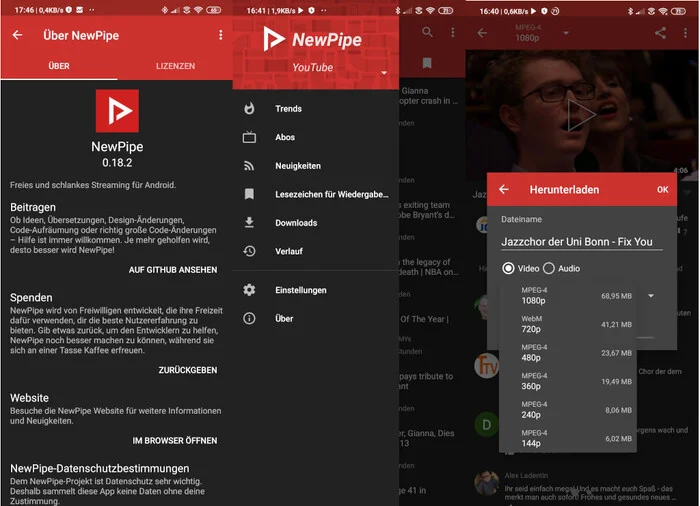Choose MPEG-4 360p 19,49 MB
The width and height of the screenshot is (700, 506).
567,381
